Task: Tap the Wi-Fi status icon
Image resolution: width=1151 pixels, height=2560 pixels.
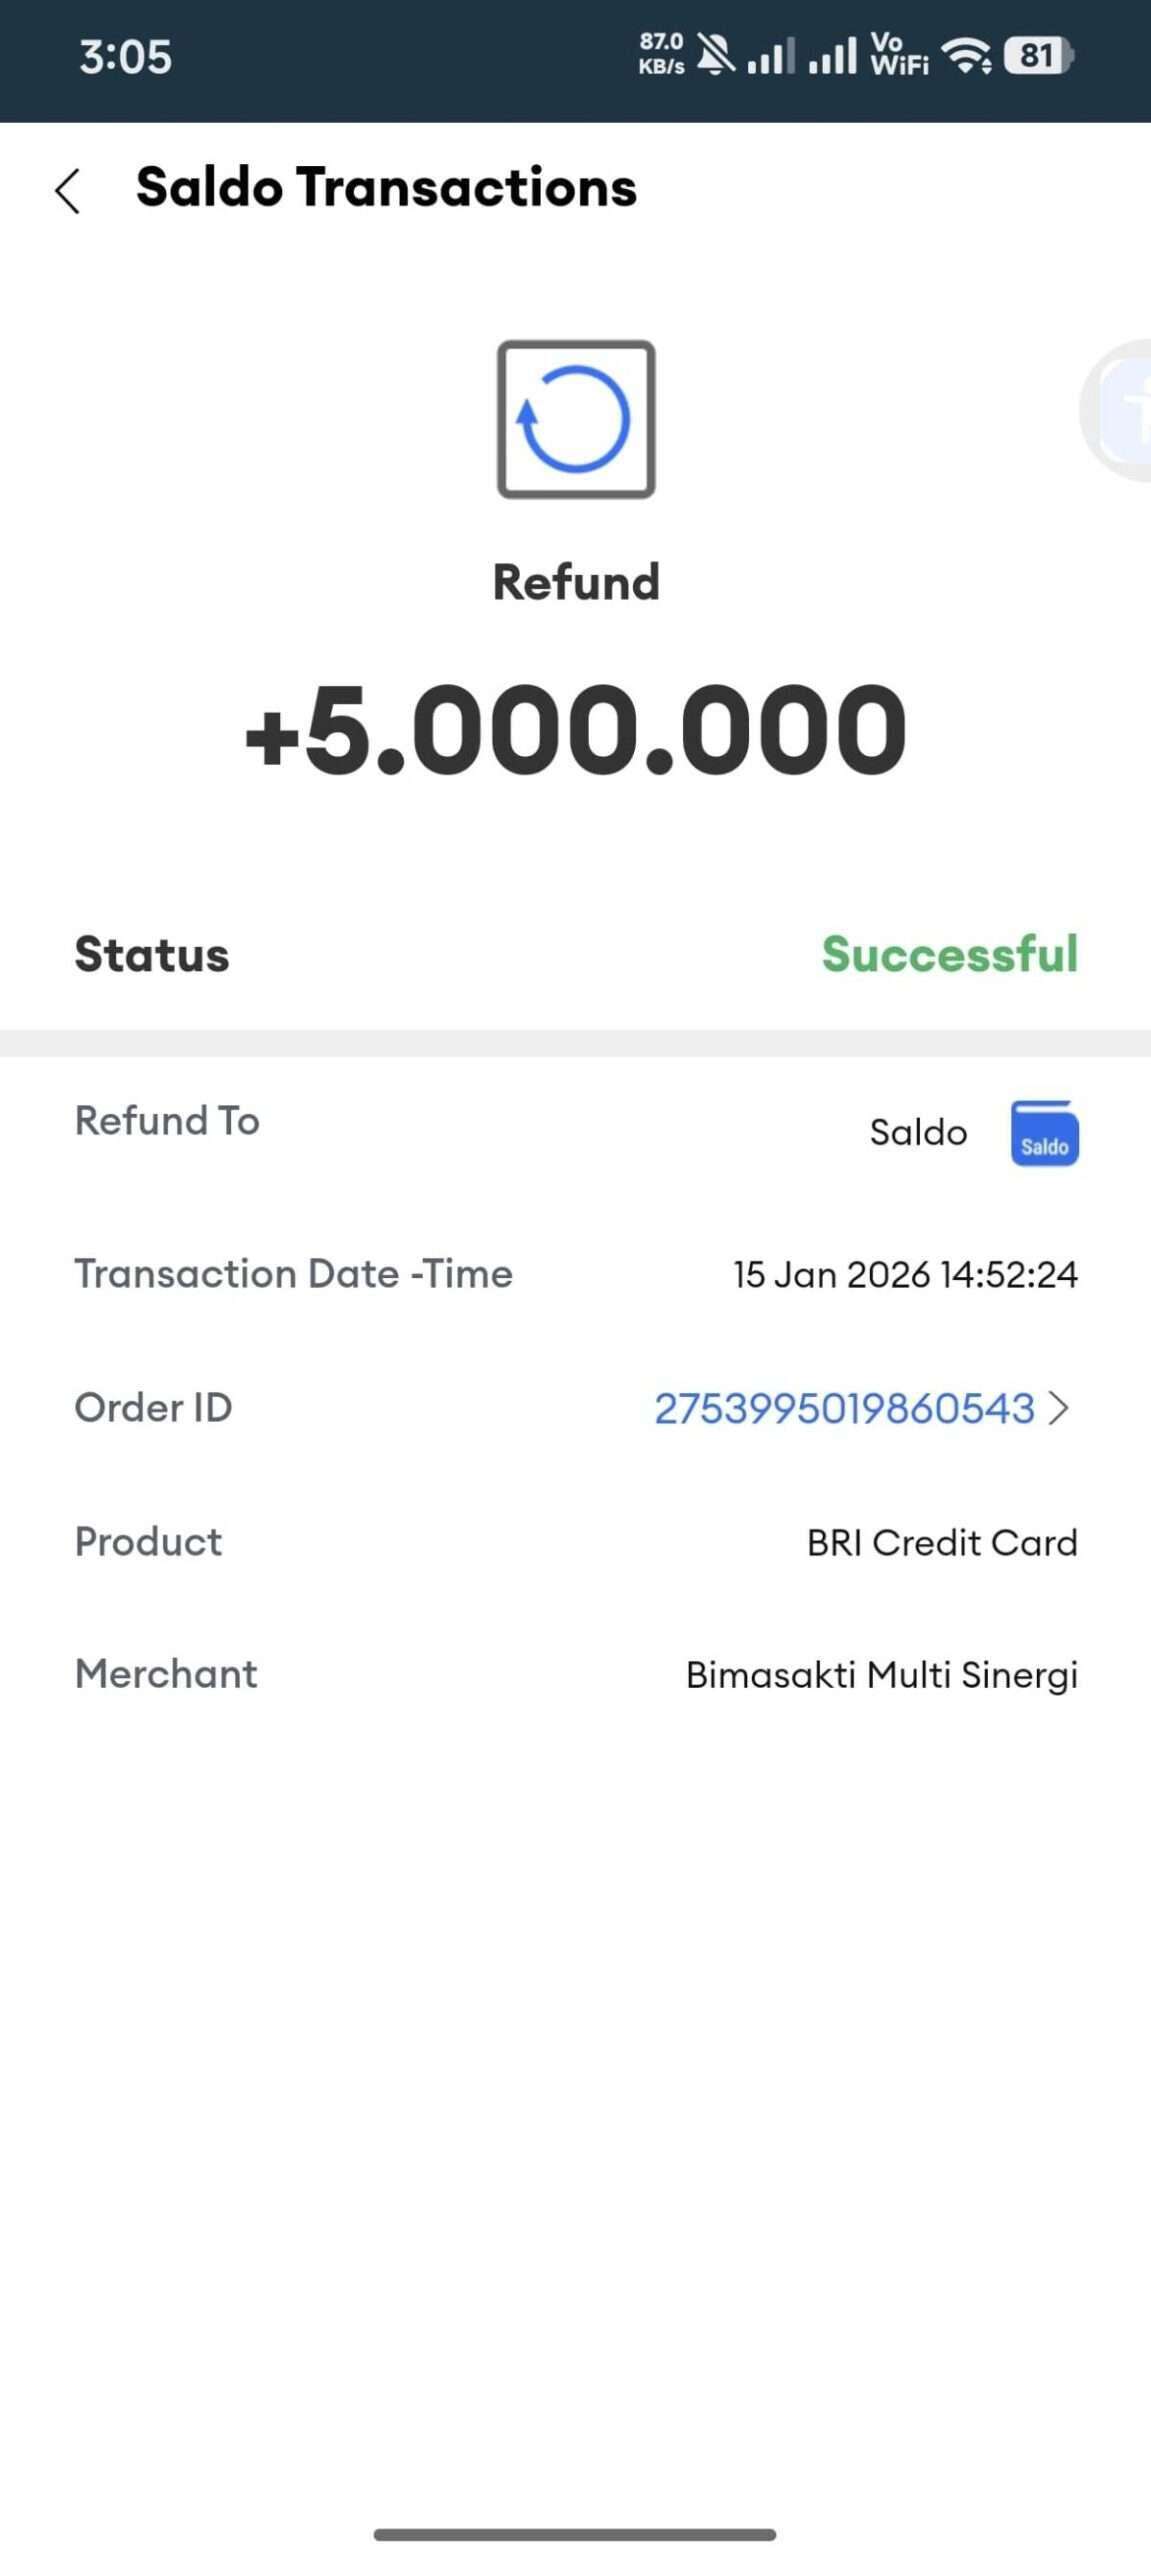Action: click(967, 55)
